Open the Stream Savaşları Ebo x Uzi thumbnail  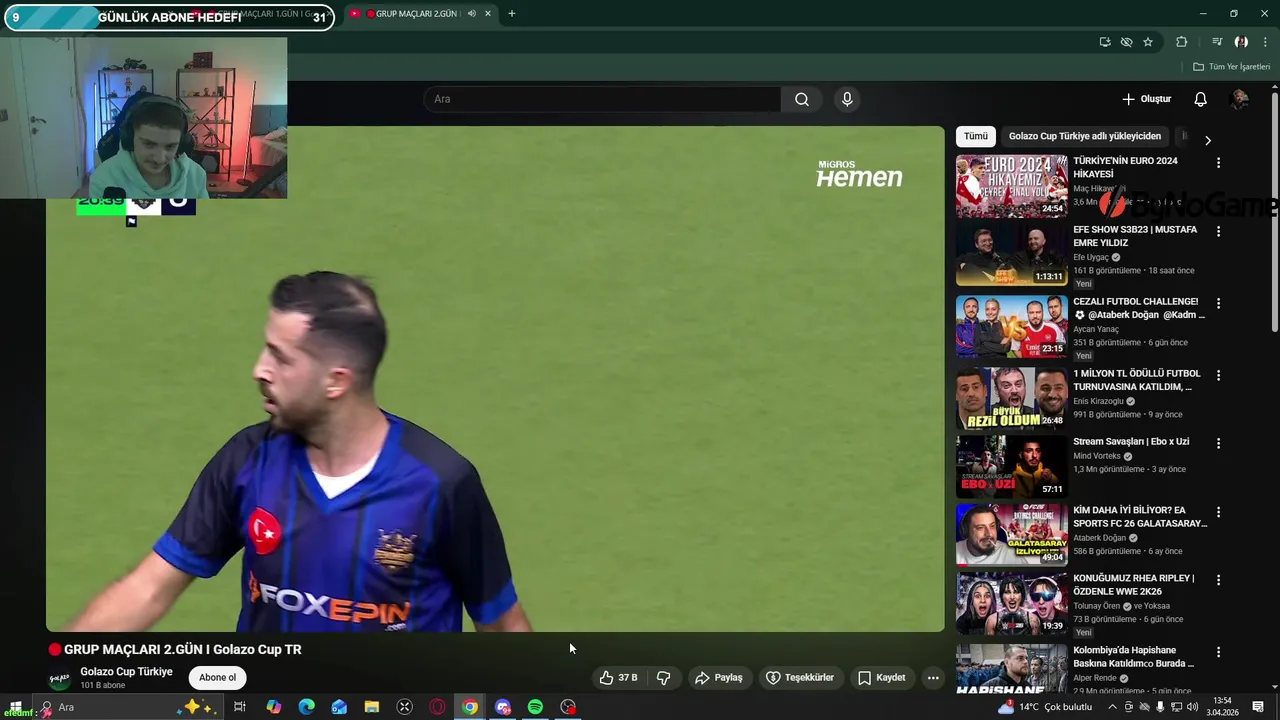point(1011,466)
